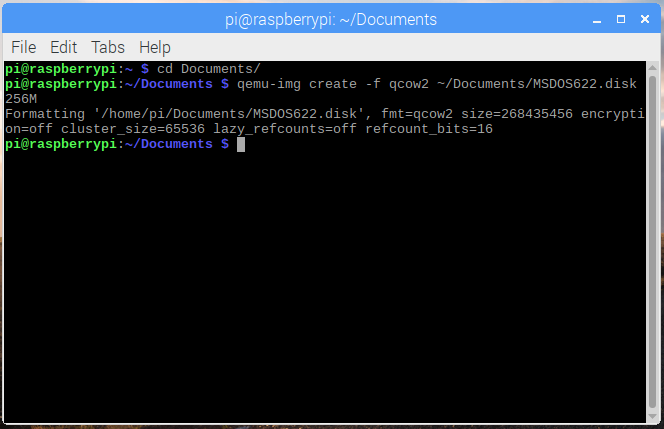Open the File menu

coord(24,47)
